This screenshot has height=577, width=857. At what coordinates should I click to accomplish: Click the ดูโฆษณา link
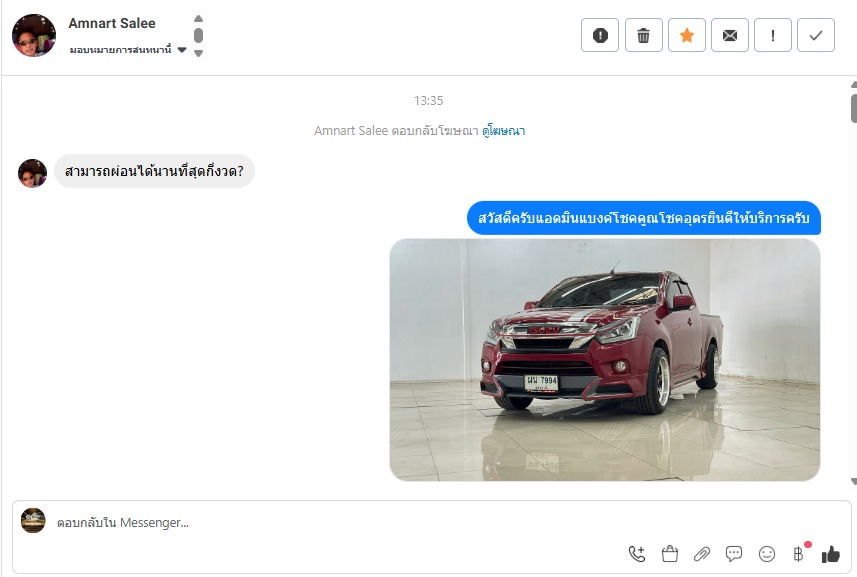coord(503,131)
